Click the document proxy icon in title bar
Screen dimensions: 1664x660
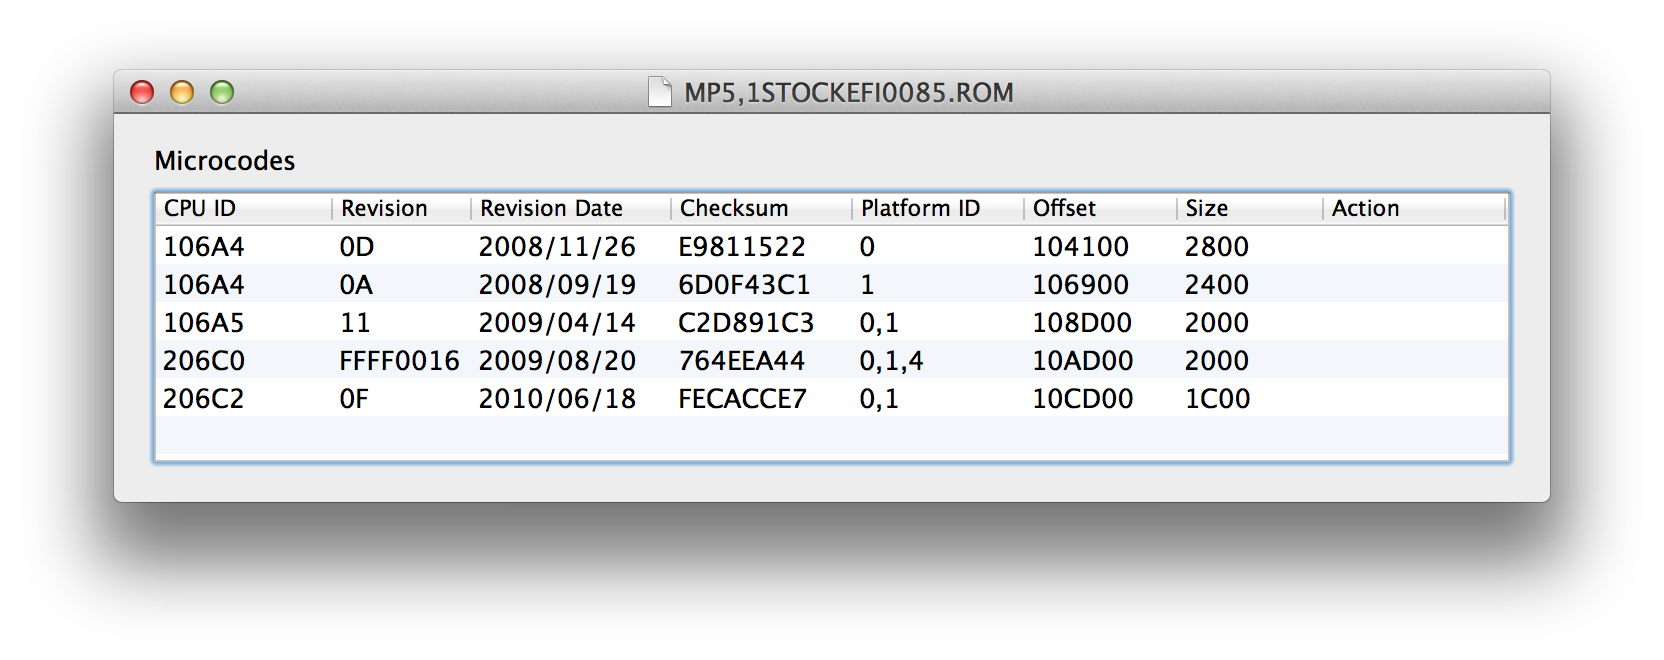(x=659, y=92)
